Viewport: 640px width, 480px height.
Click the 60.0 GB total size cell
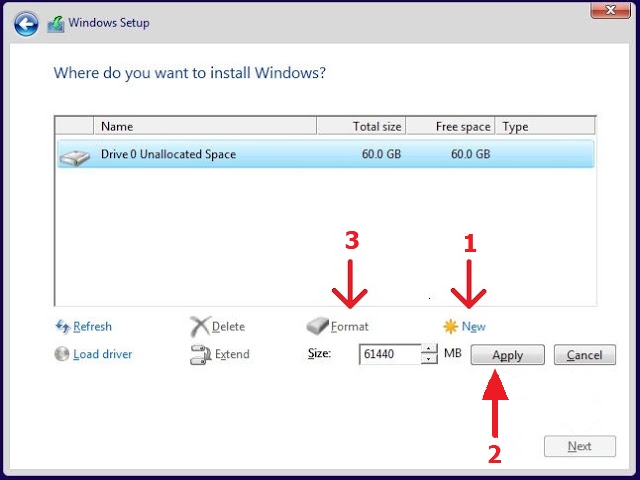point(381,154)
